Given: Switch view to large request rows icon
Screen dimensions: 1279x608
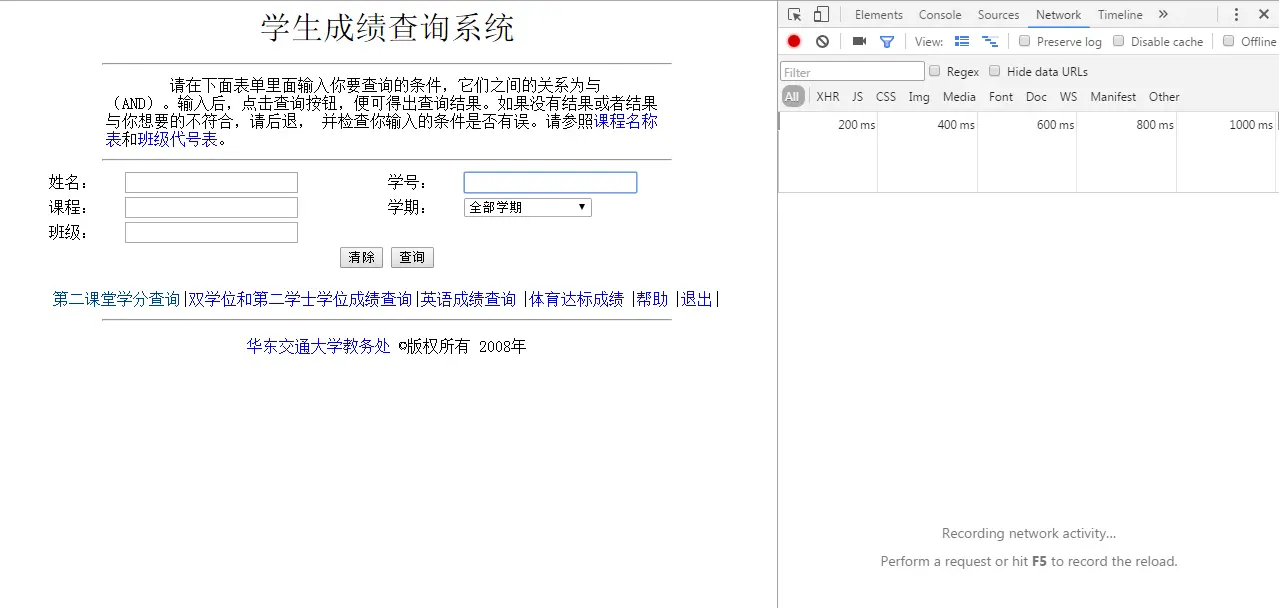Looking at the screenshot, I should pos(962,41).
